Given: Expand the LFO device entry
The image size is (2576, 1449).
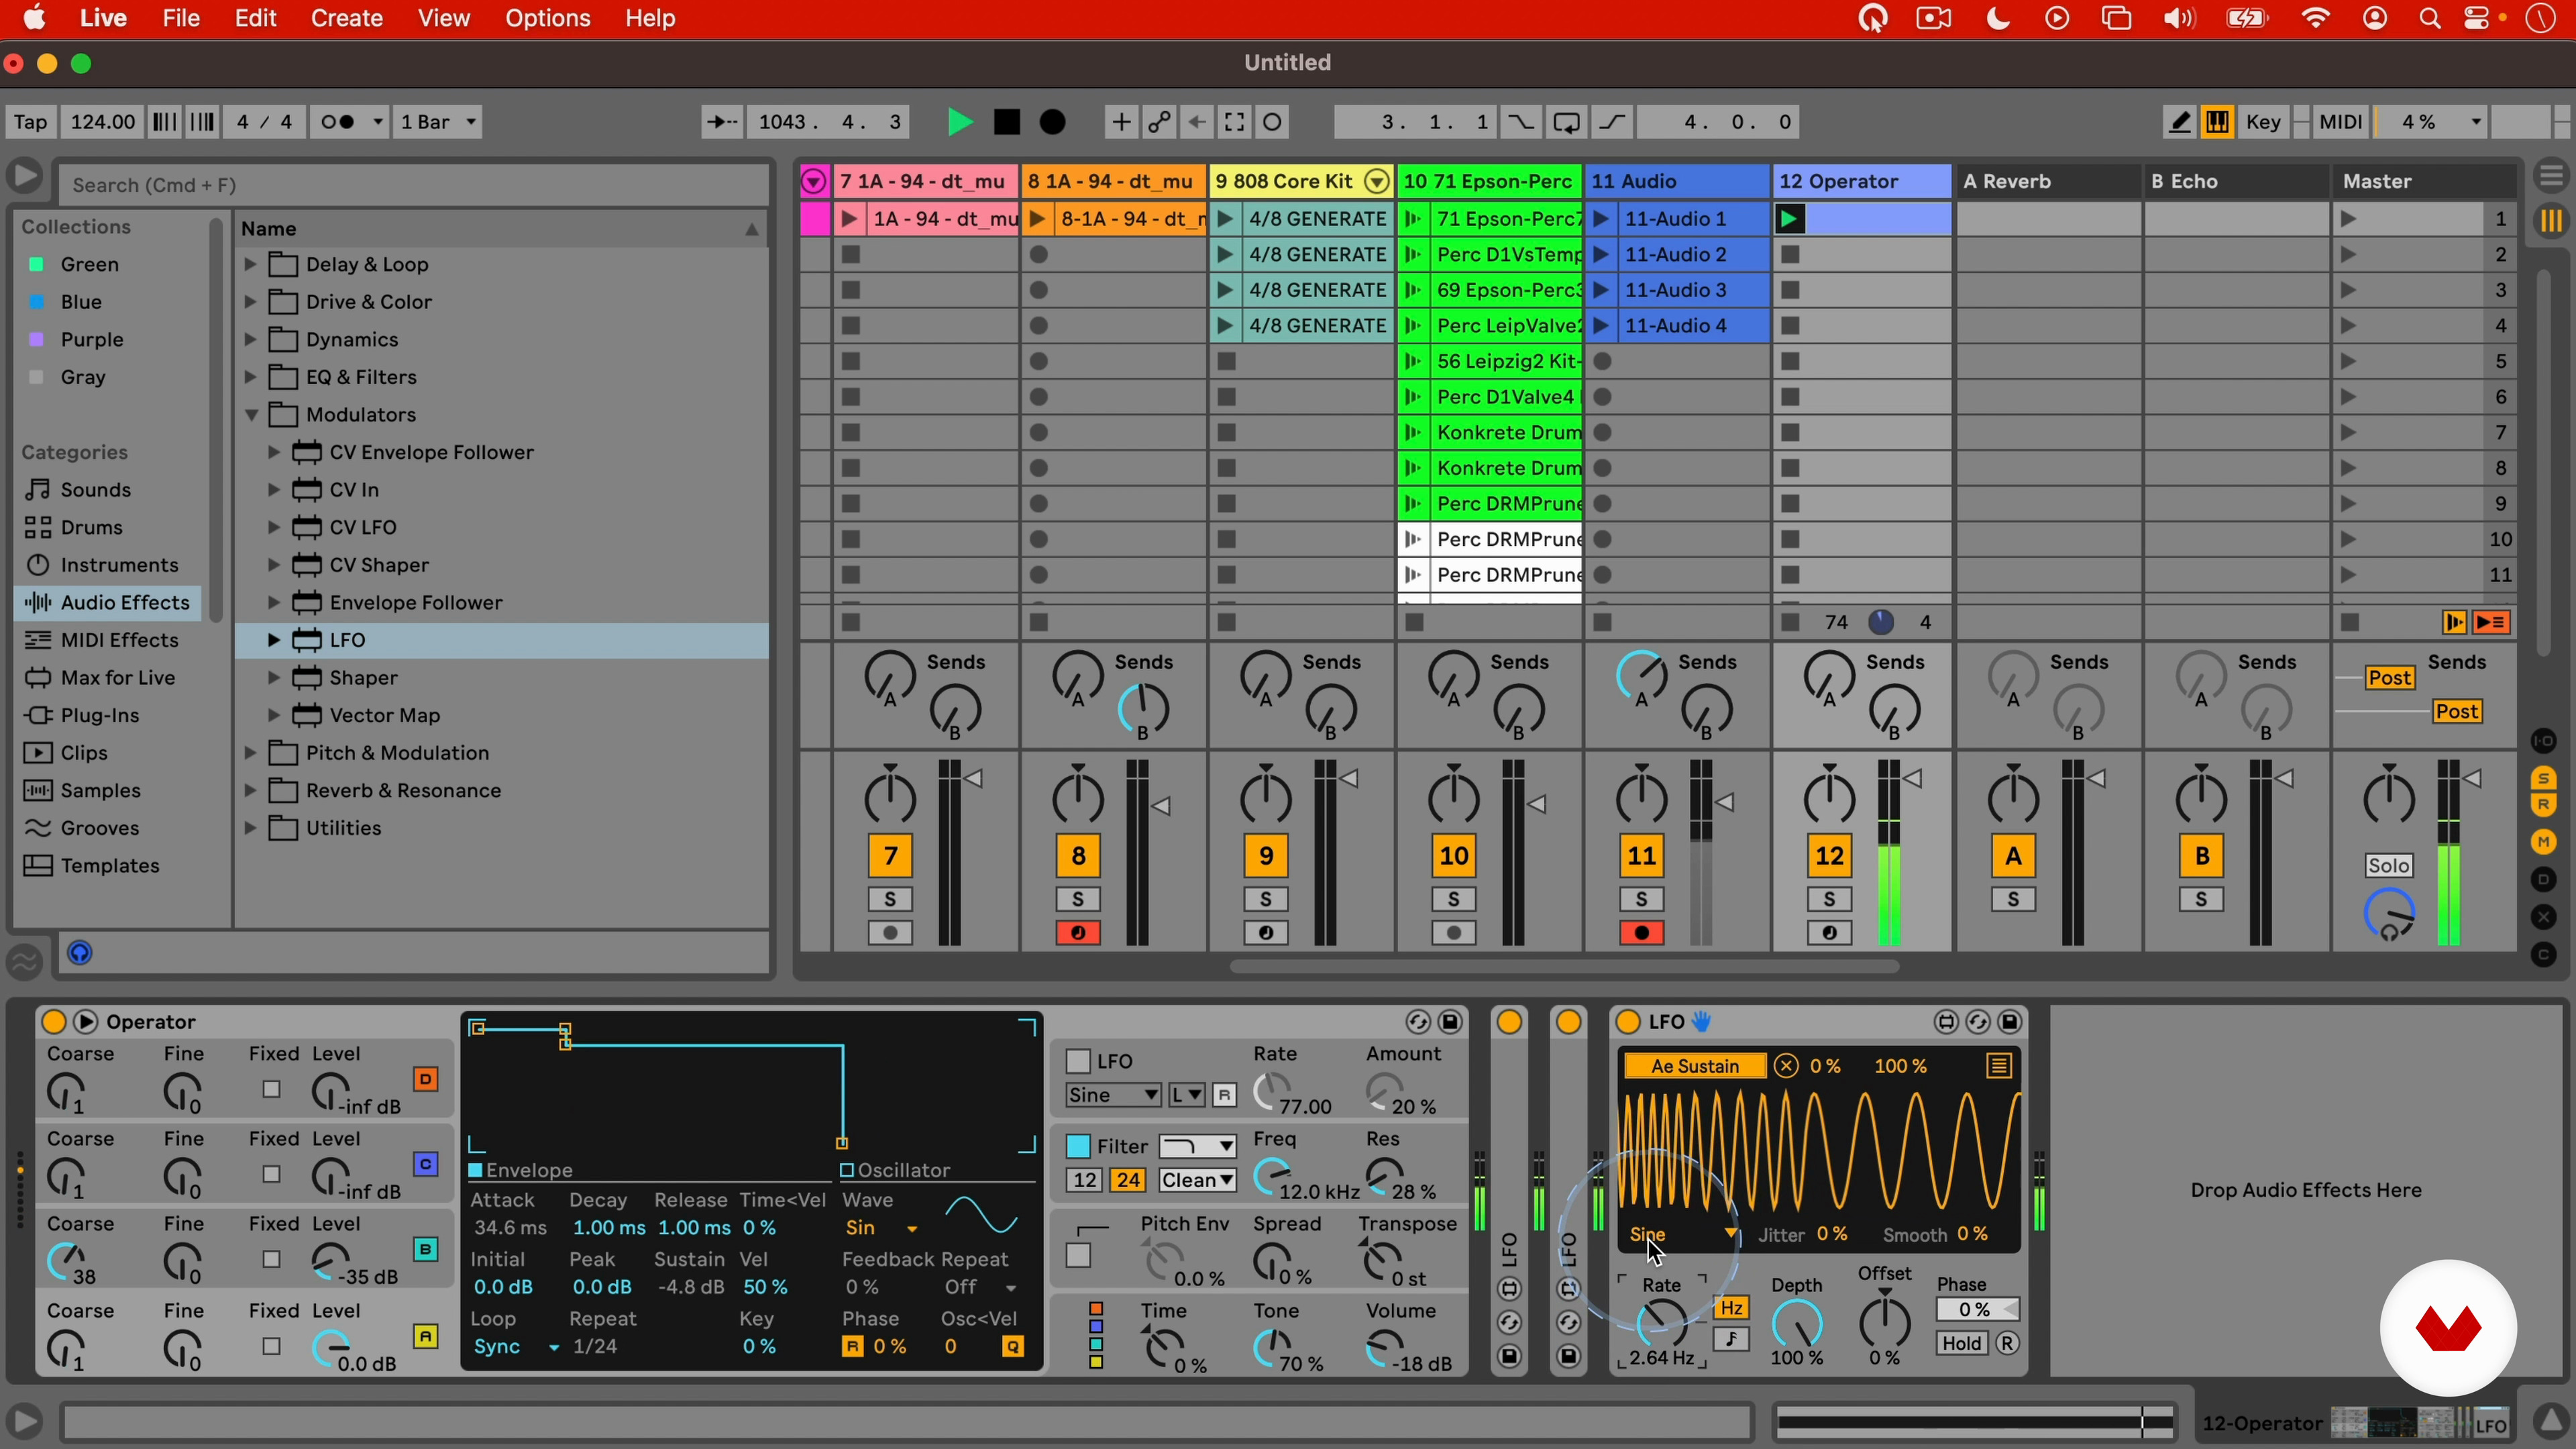Looking at the screenshot, I should pos(273,640).
